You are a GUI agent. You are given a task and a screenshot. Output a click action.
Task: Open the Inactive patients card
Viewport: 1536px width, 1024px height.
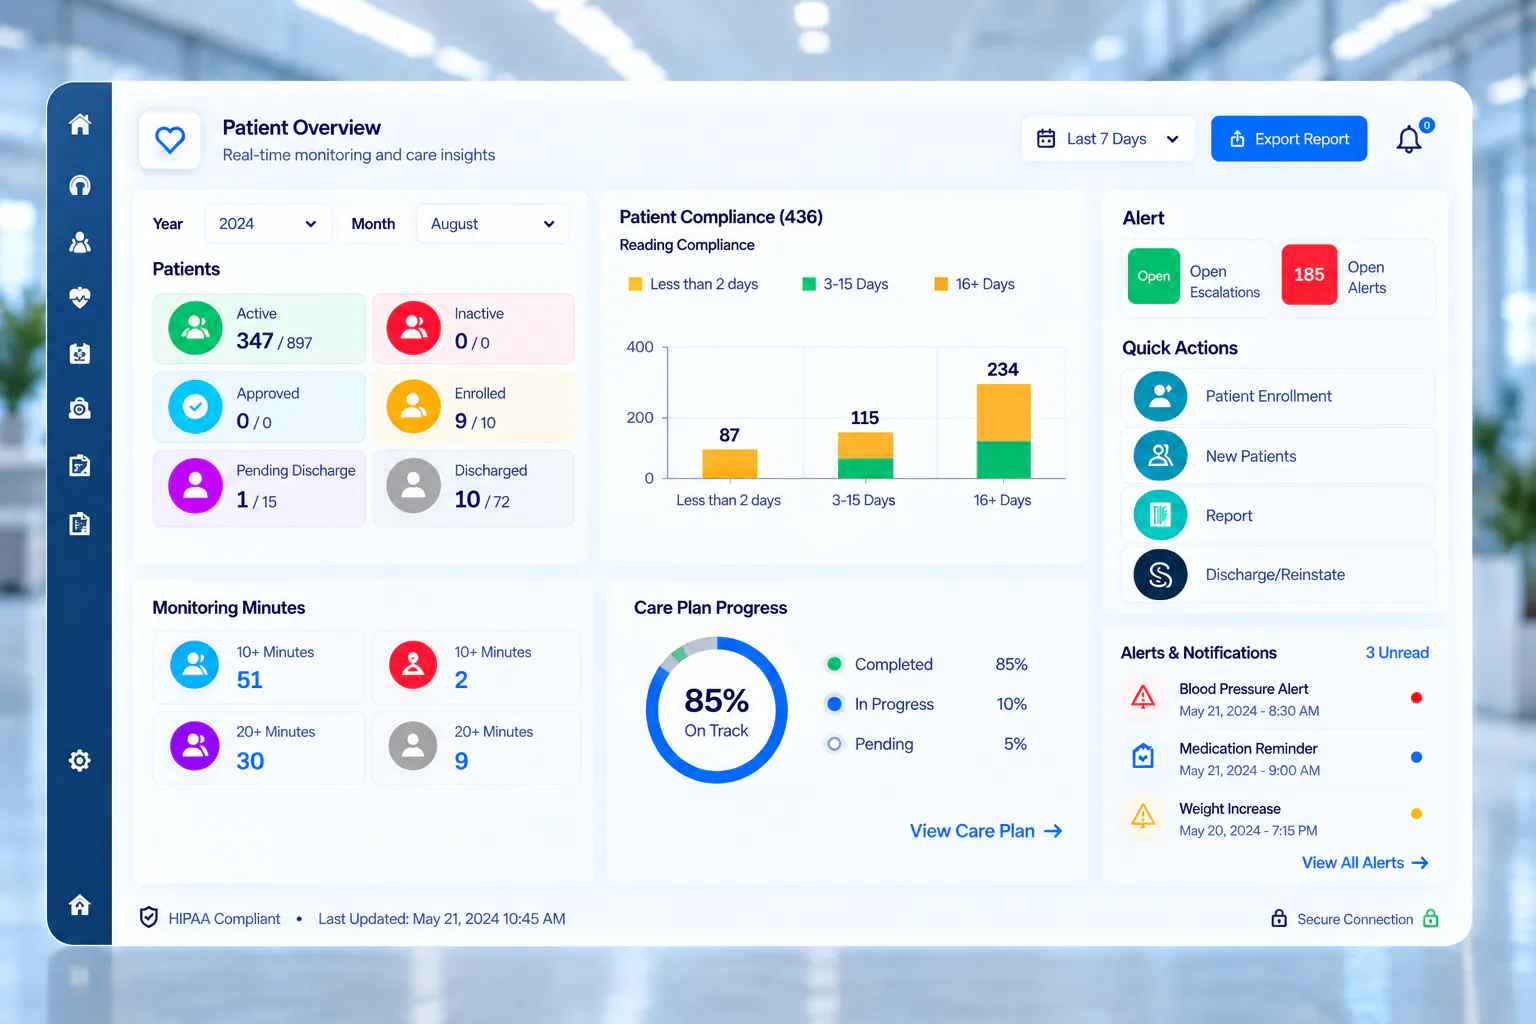point(473,328)
